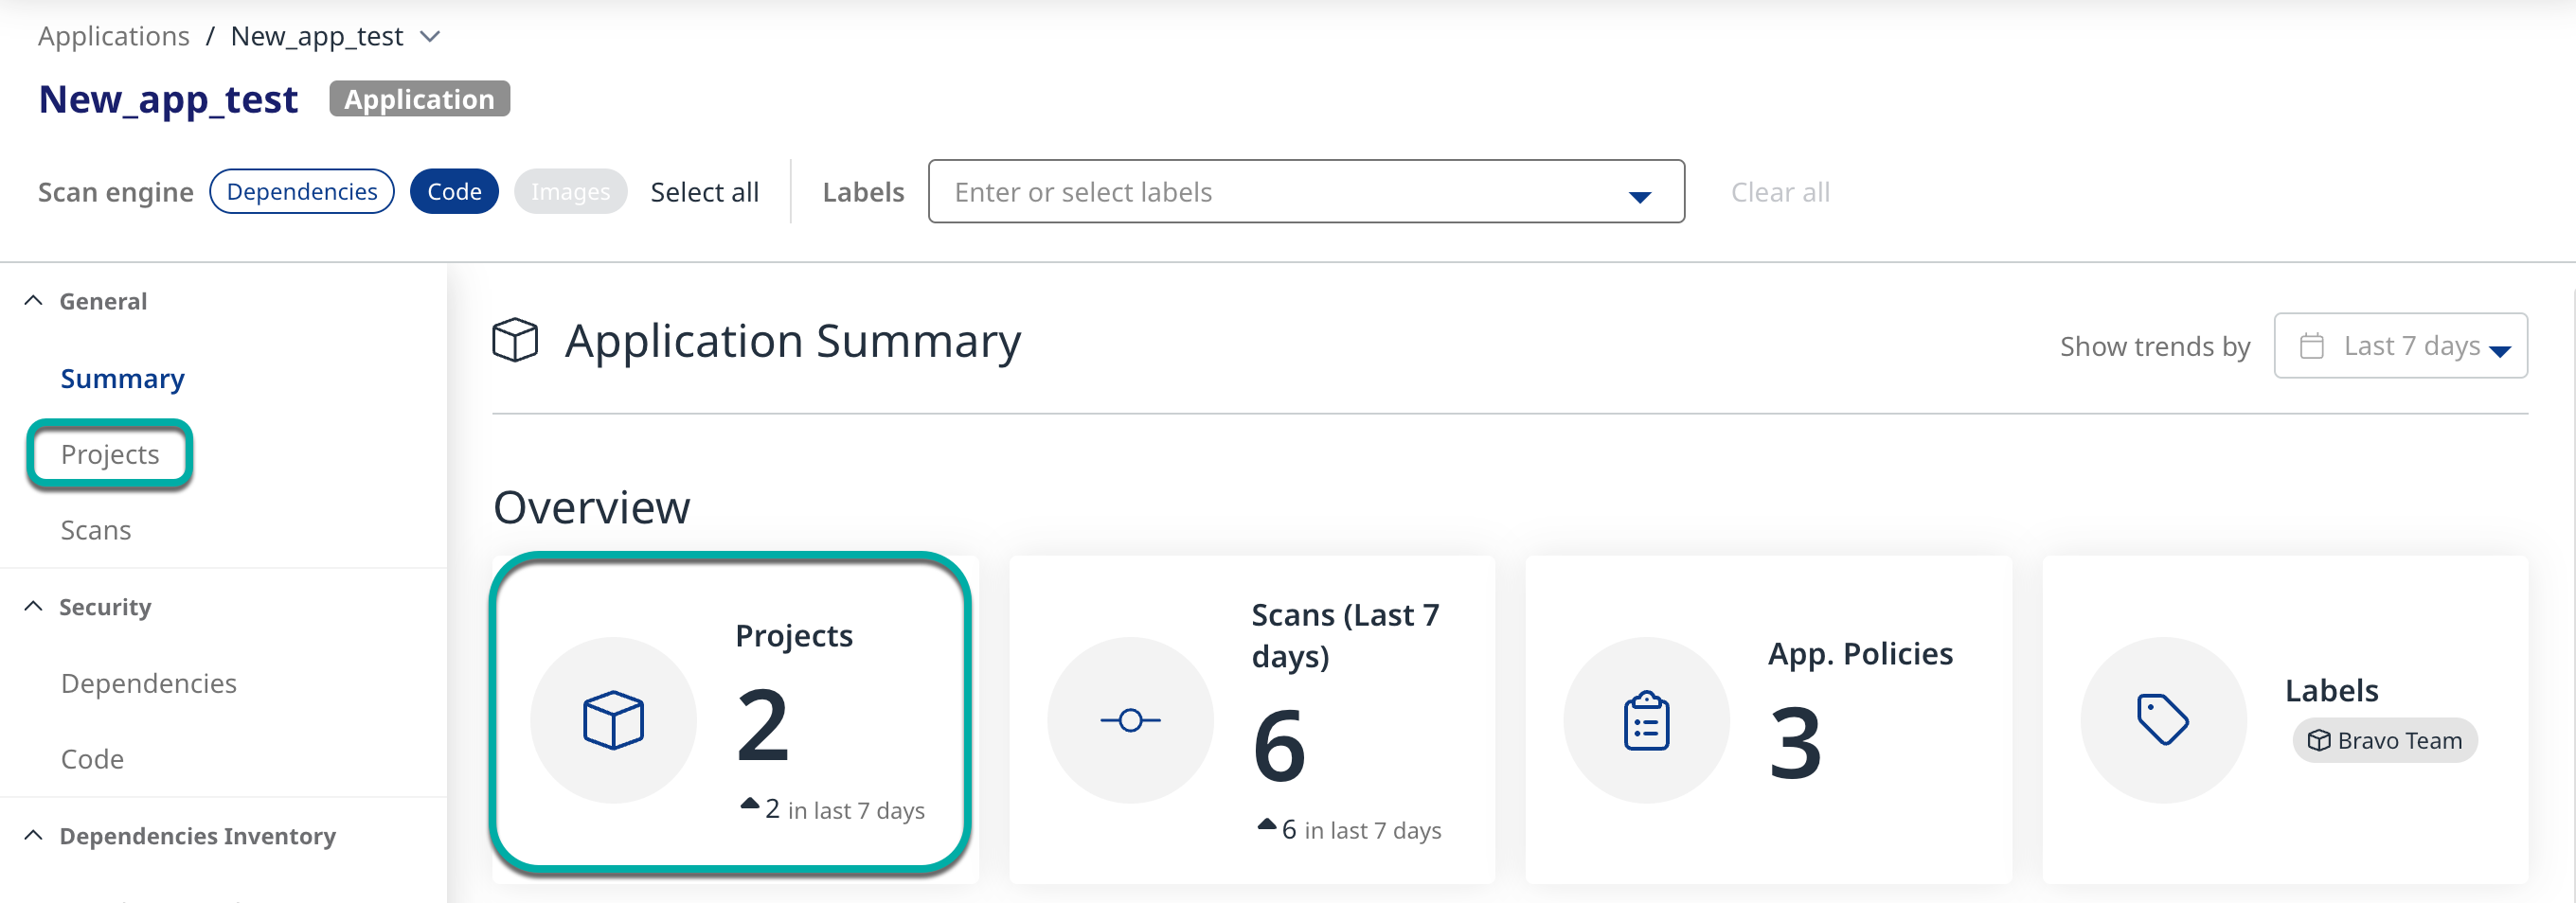Viewport: 2576px width, 903px height.
Task: Click the App. Policies clipboard icon
Action: (x=1646, y=720)
